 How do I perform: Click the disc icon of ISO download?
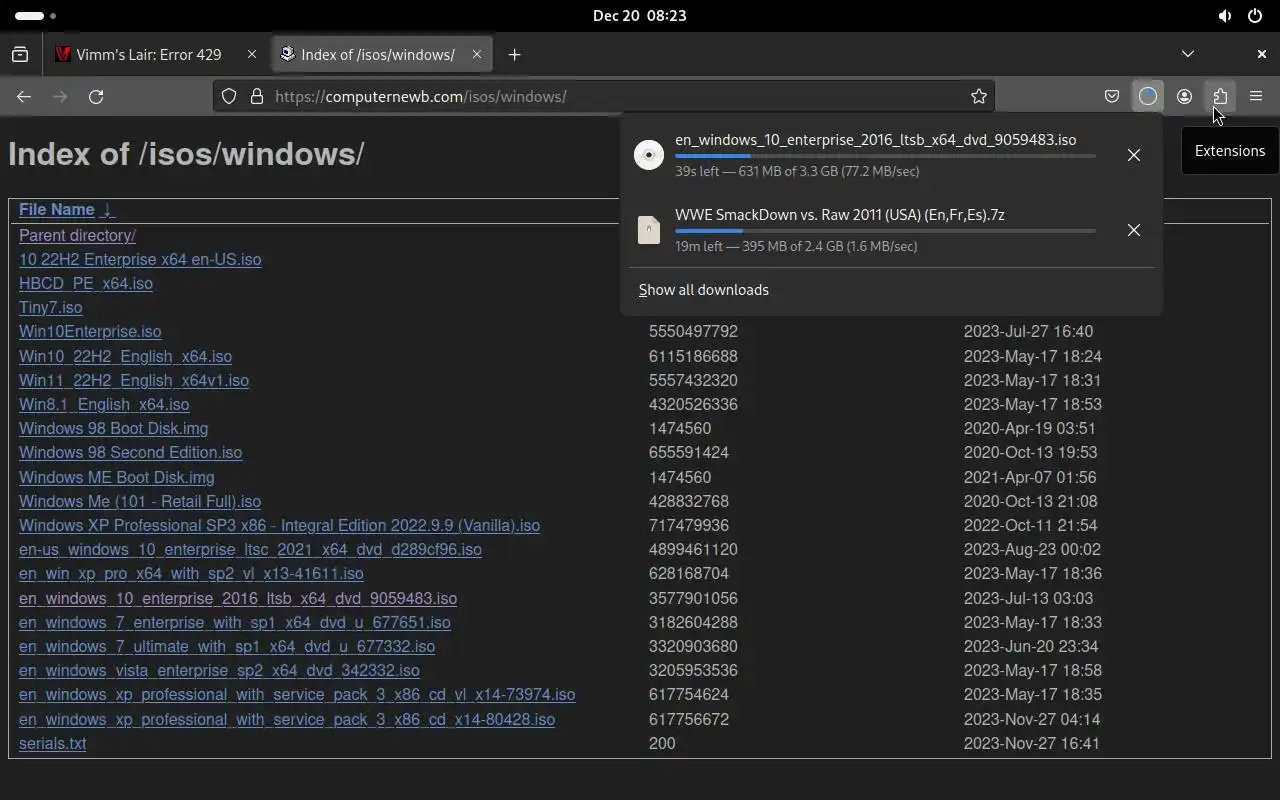pyautogui.click(x=649, y=155)
